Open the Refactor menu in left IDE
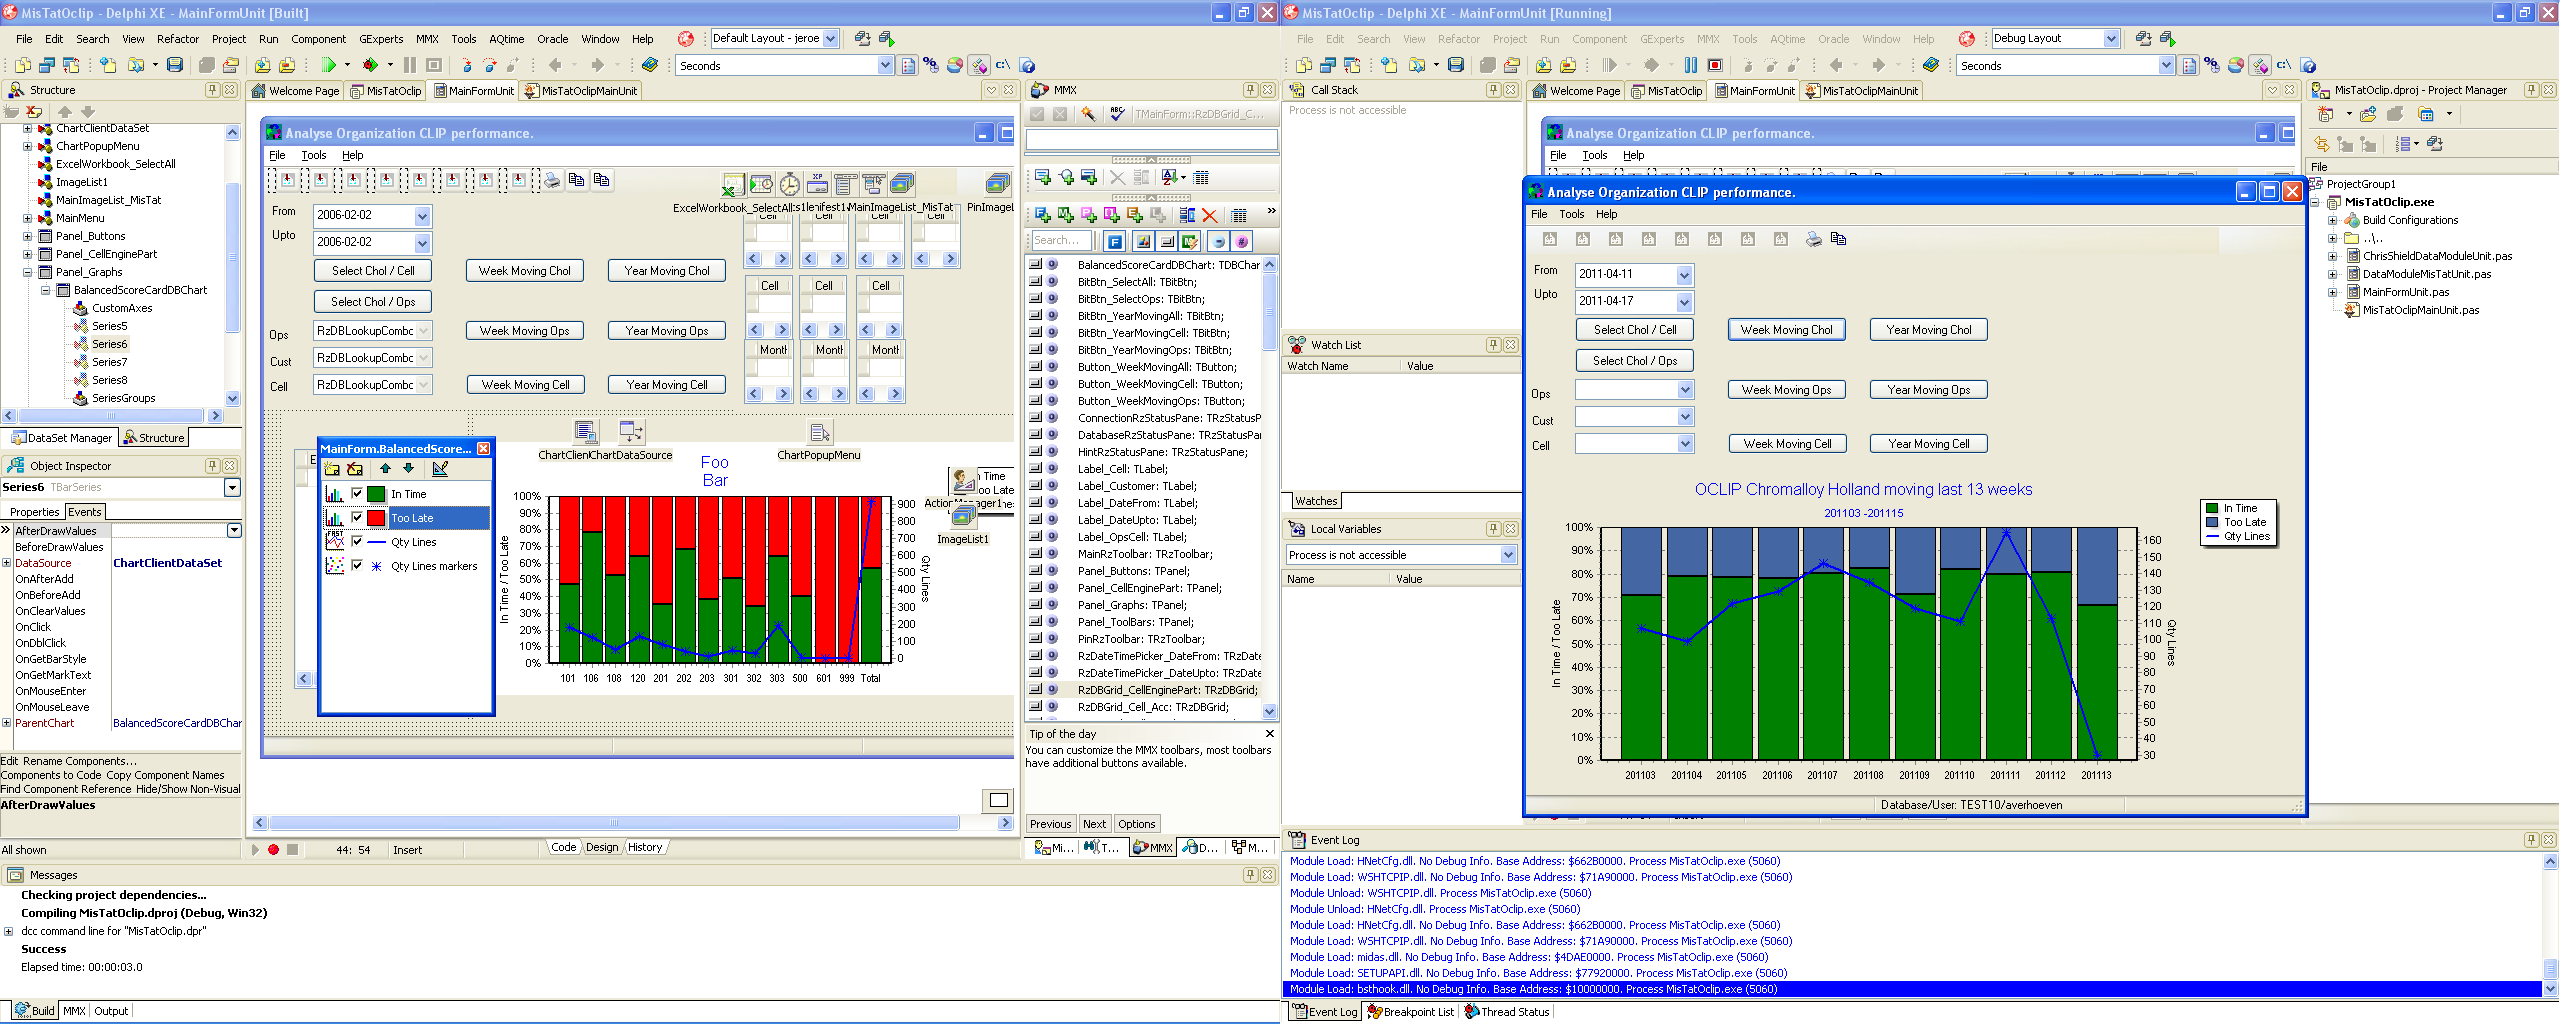Viewport: 2560px width, 1024px height. (178, 39)
